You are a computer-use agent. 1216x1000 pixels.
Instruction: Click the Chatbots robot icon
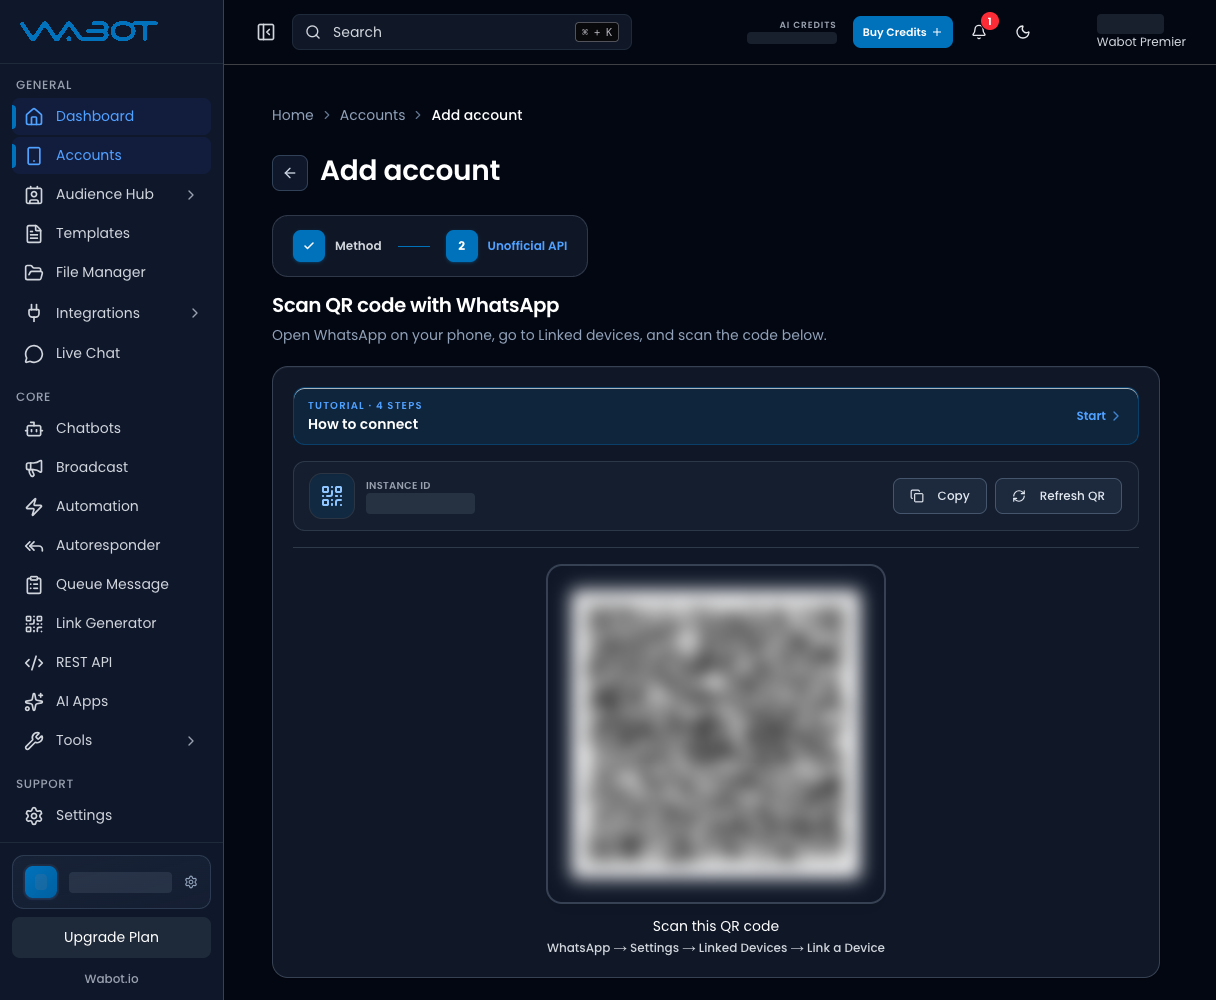pos(34,428)
